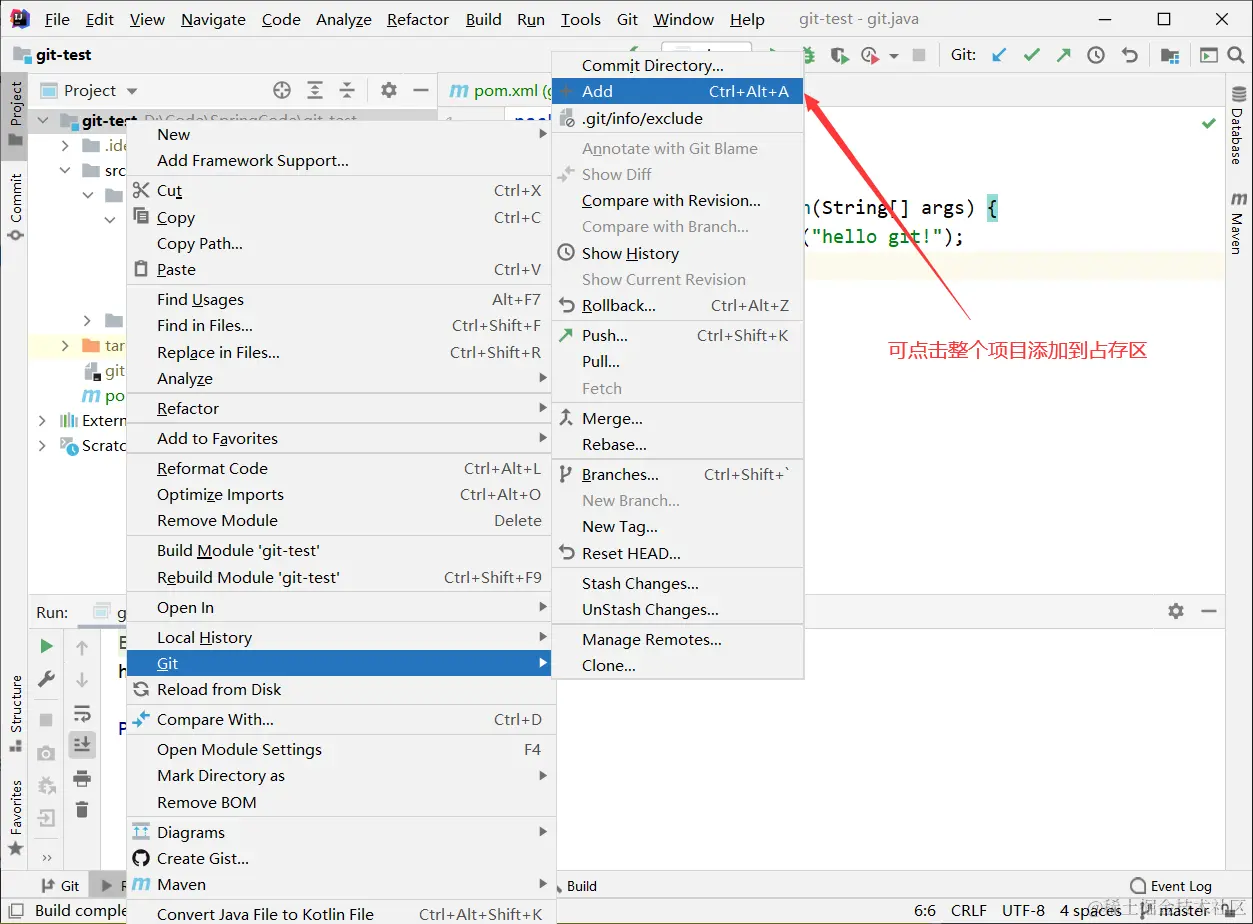Click the Collapse All icon in Project panel
1253x924 pixels.
click(x=347, y=90)
